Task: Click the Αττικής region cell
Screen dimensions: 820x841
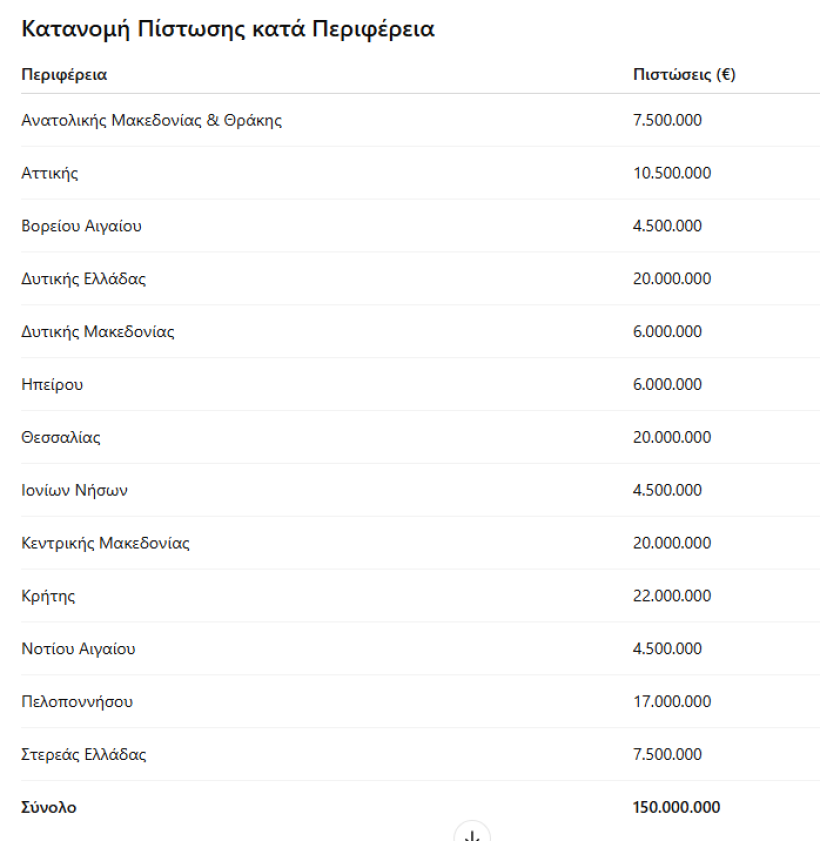Action: pyautogui.click(x=50, y=173)
